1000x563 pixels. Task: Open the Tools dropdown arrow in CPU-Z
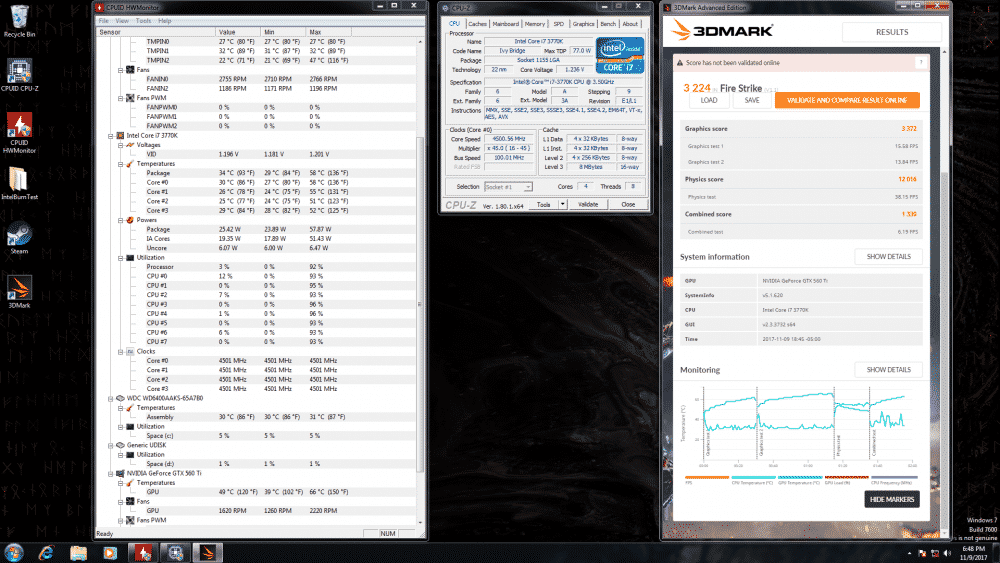click(x=562, y=205)
